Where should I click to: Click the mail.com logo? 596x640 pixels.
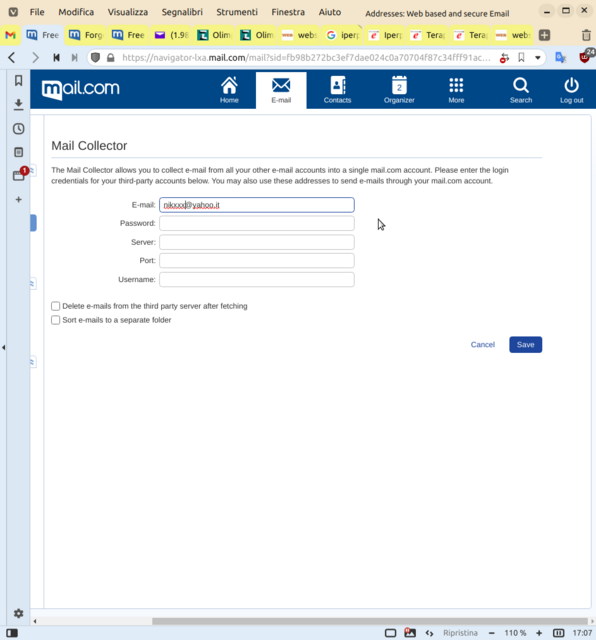point(80,89)
